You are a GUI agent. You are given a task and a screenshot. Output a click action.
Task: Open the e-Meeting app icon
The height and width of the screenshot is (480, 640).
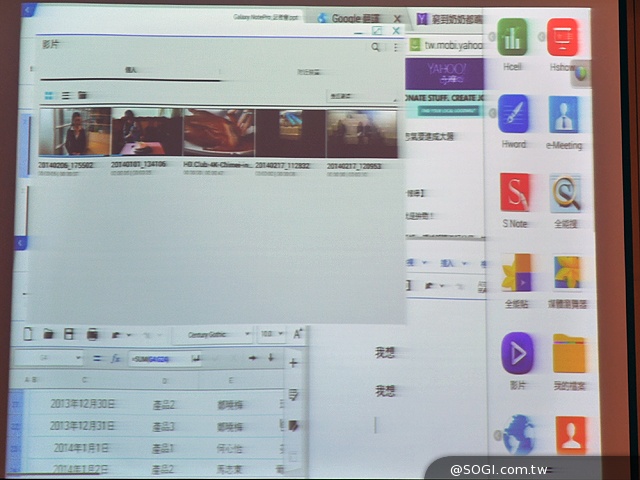pos(564,115)
